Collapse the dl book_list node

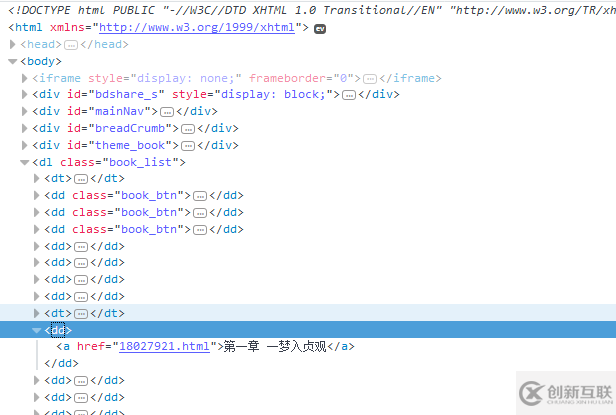coord(25,162)
